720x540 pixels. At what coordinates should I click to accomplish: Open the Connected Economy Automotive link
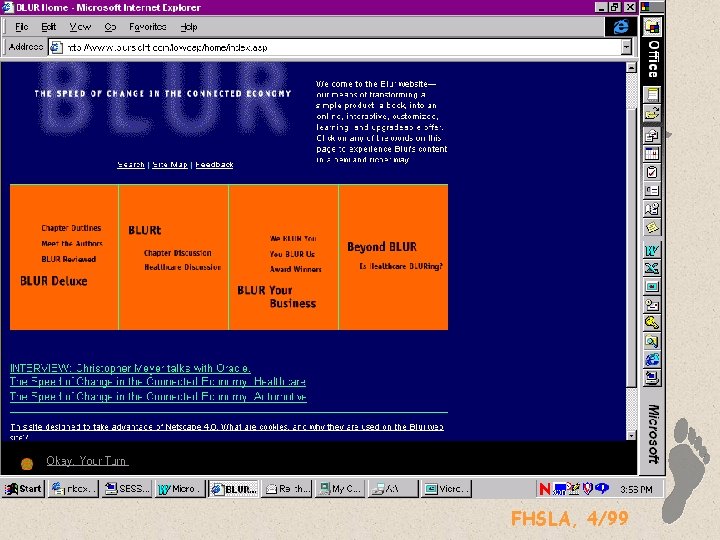158,397
